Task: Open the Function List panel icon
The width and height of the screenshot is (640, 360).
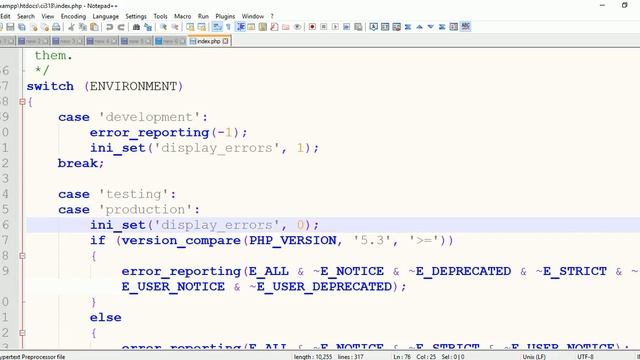Action: [x=274, y=27]
